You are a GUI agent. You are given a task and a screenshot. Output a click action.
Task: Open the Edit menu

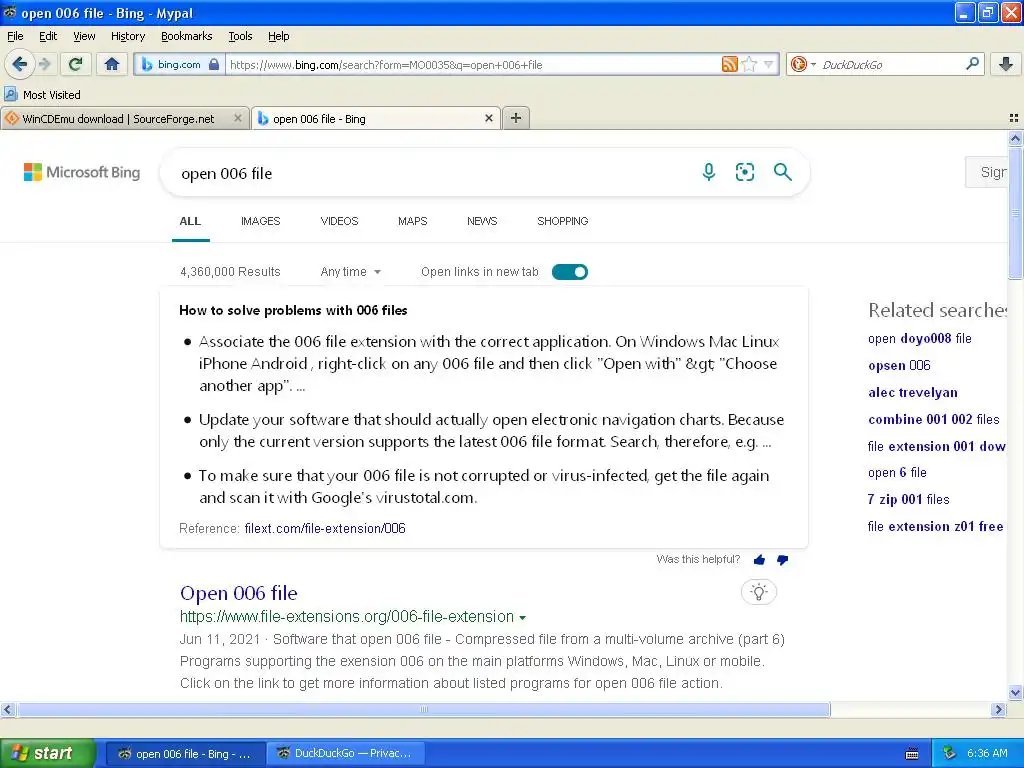pos(48,36)
